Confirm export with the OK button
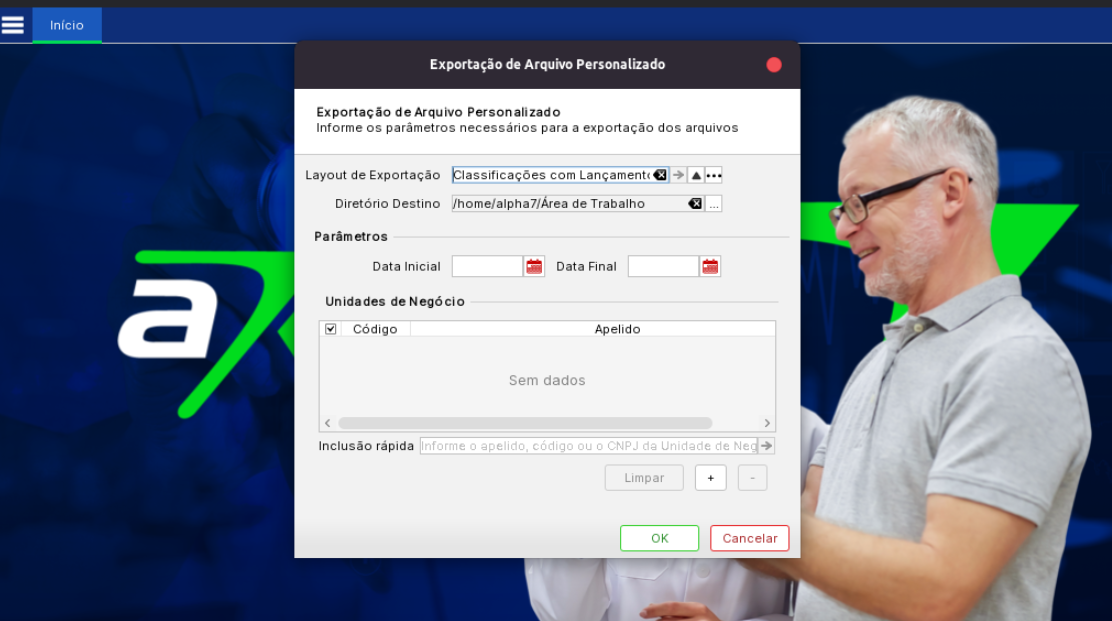Viewport: 1112px width, 621px height. pos(659,538)
